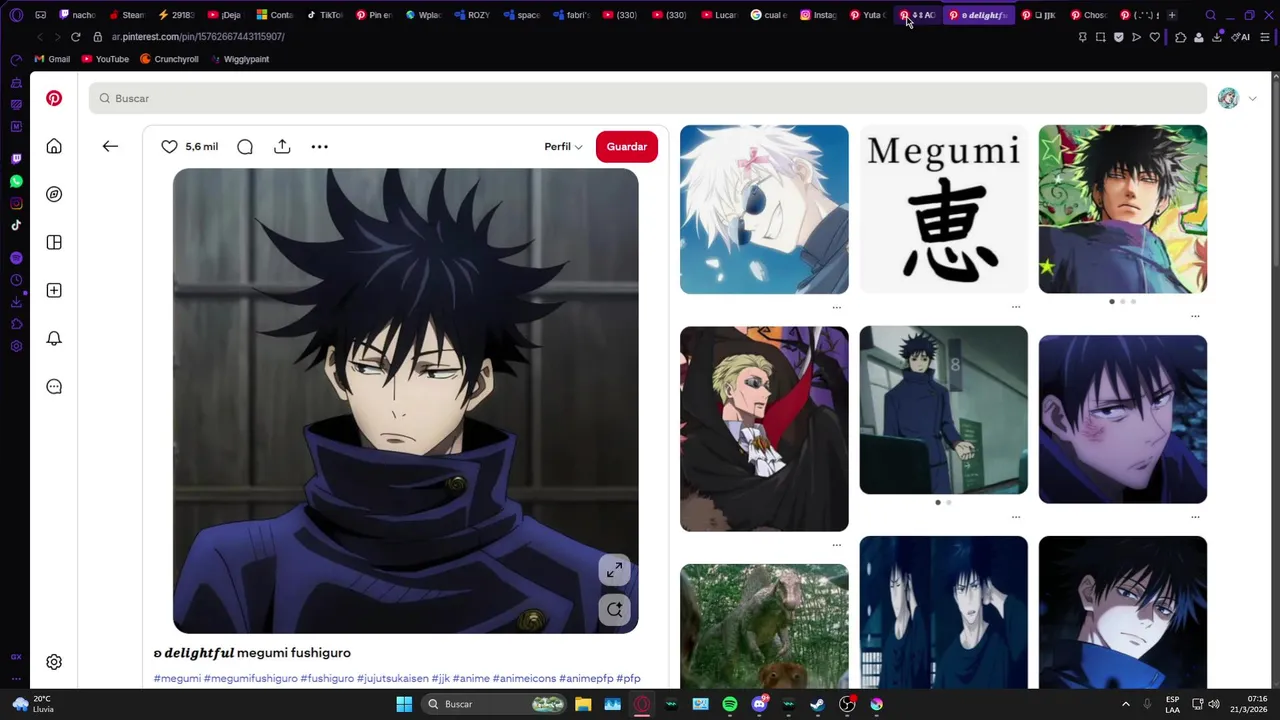1280x720 pixels.
Task: Open the #megumifushiguro hashtag link
Action: [250, 678]
